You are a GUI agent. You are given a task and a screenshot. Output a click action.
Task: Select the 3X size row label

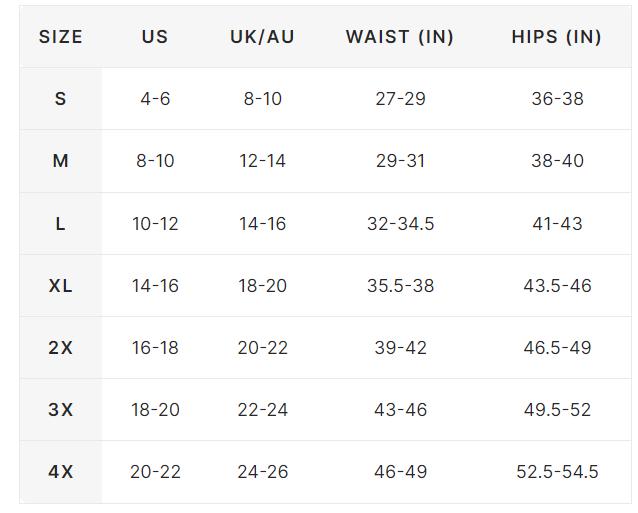pos(61,410)
